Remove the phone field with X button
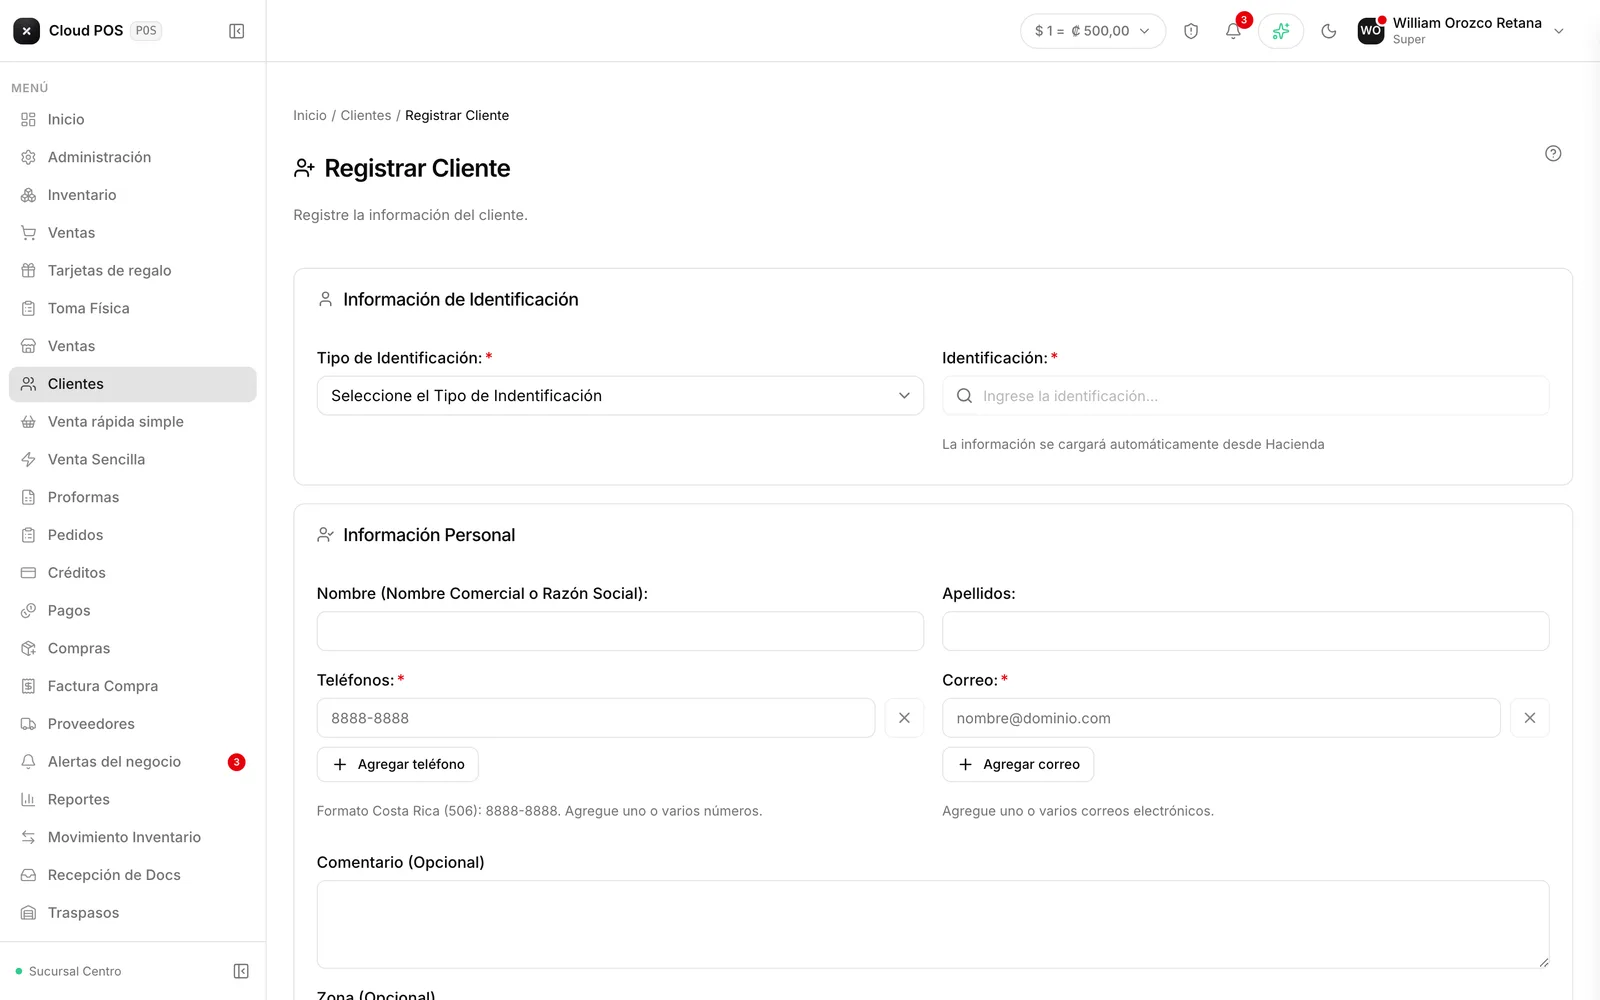Viewport: 1600px width, 1000px height. click(904, 718)
